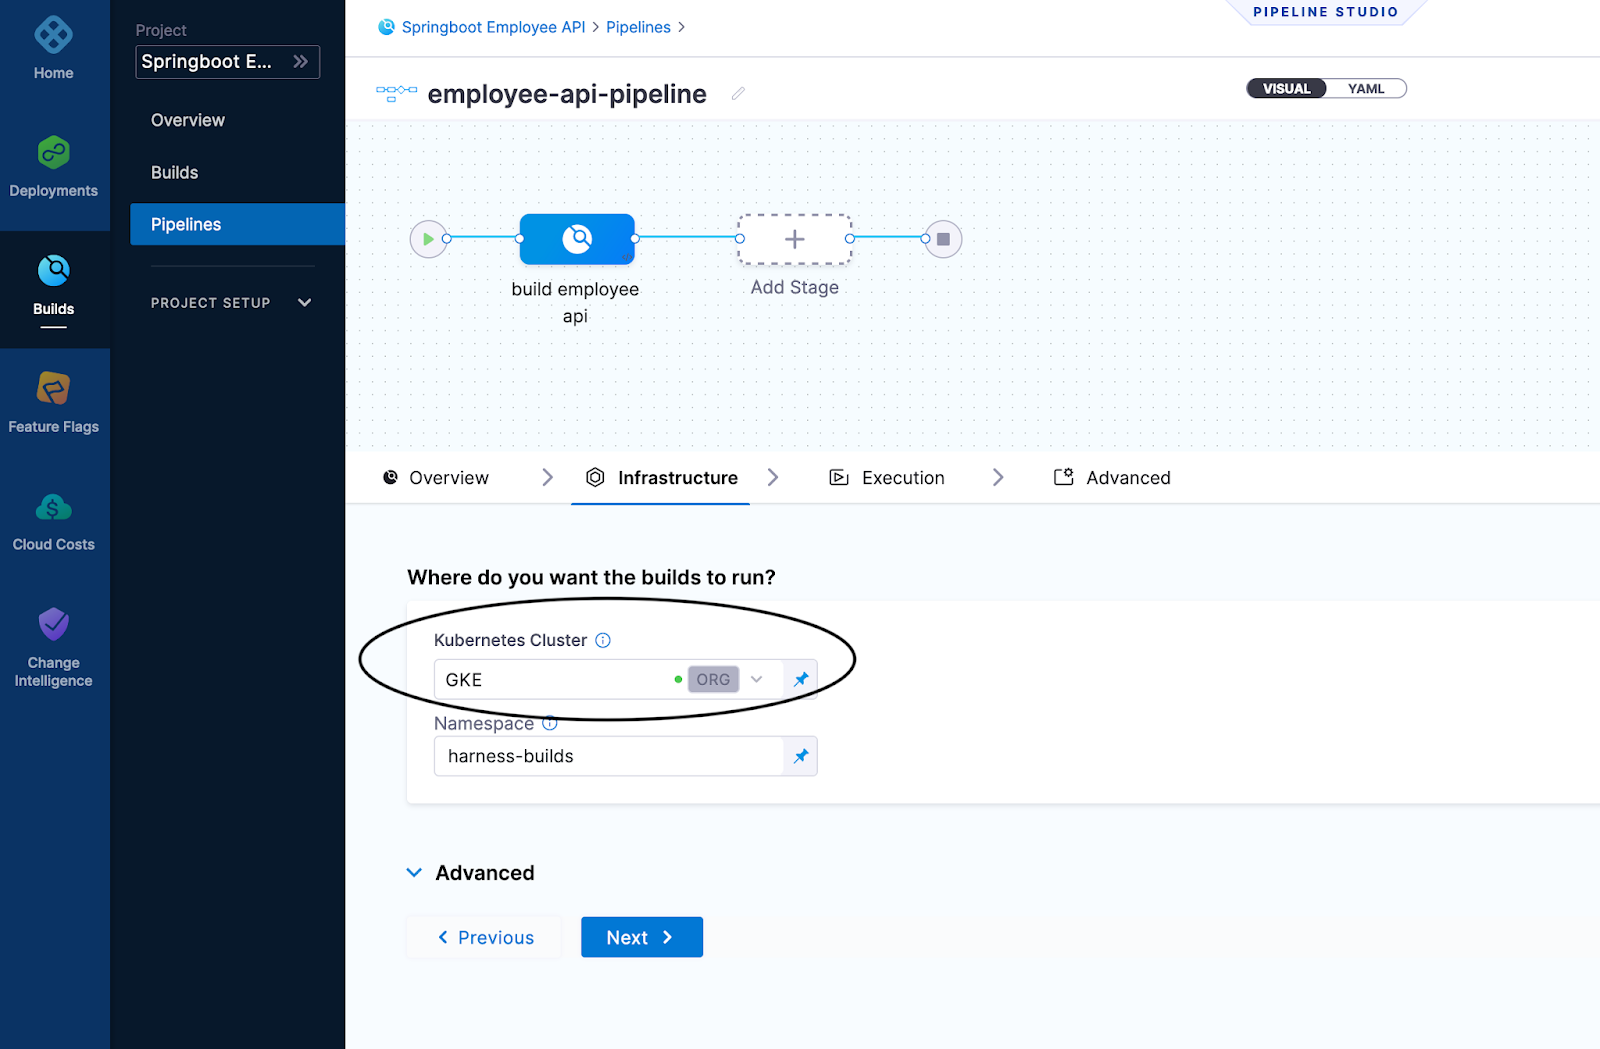Viewport: 1600px width, 1049px height.
Task: Collapse the Advanced section
Action: (x=471, y=873)
